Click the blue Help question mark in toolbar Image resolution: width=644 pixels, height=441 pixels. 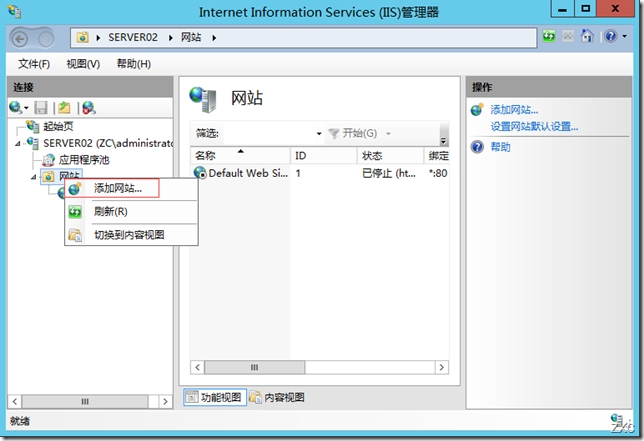[611, 37]
